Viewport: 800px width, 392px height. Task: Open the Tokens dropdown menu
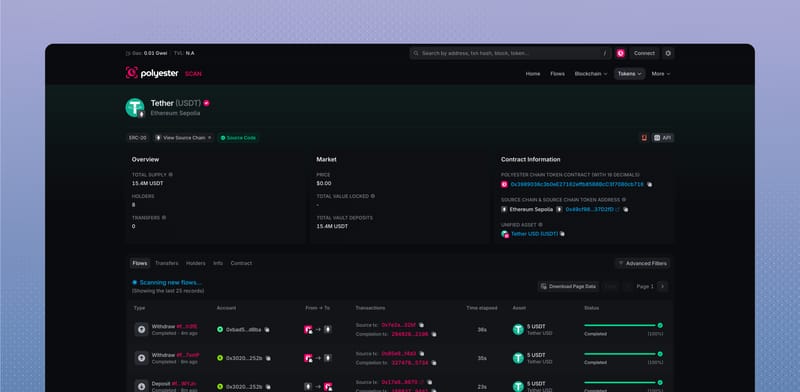(630, 74)
